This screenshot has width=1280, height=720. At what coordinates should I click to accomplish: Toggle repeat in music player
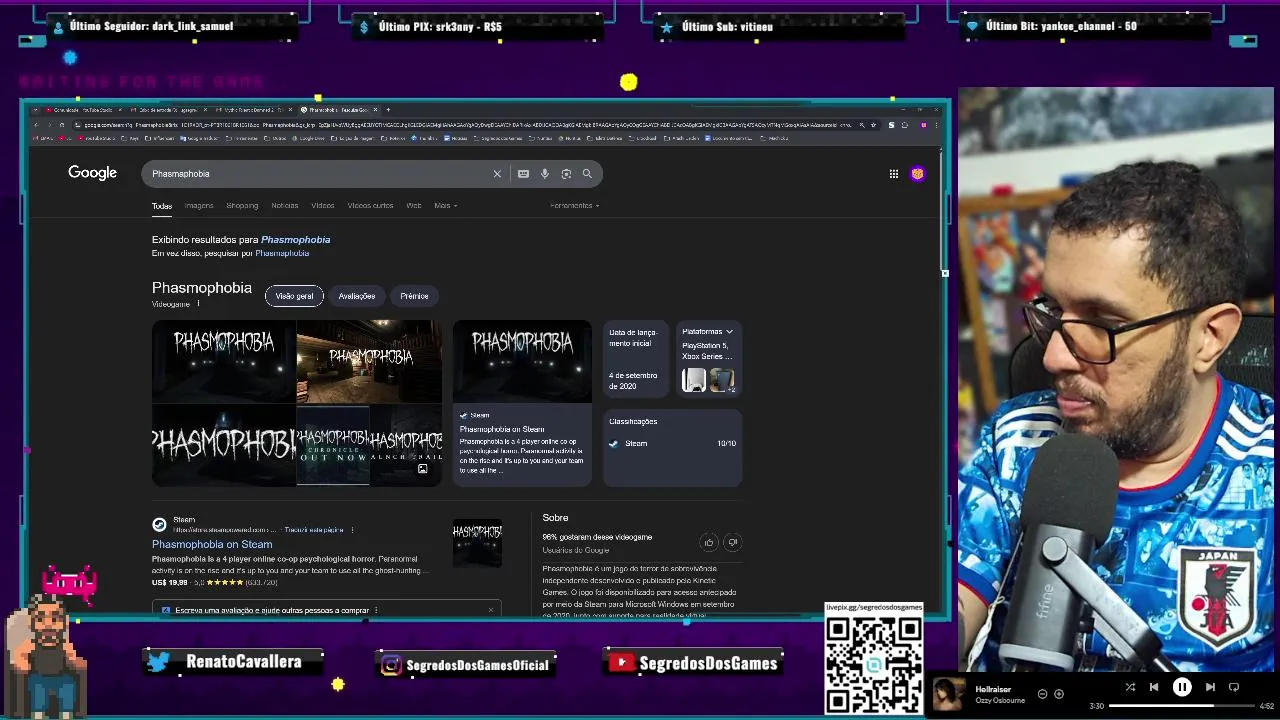point(1234,687)
